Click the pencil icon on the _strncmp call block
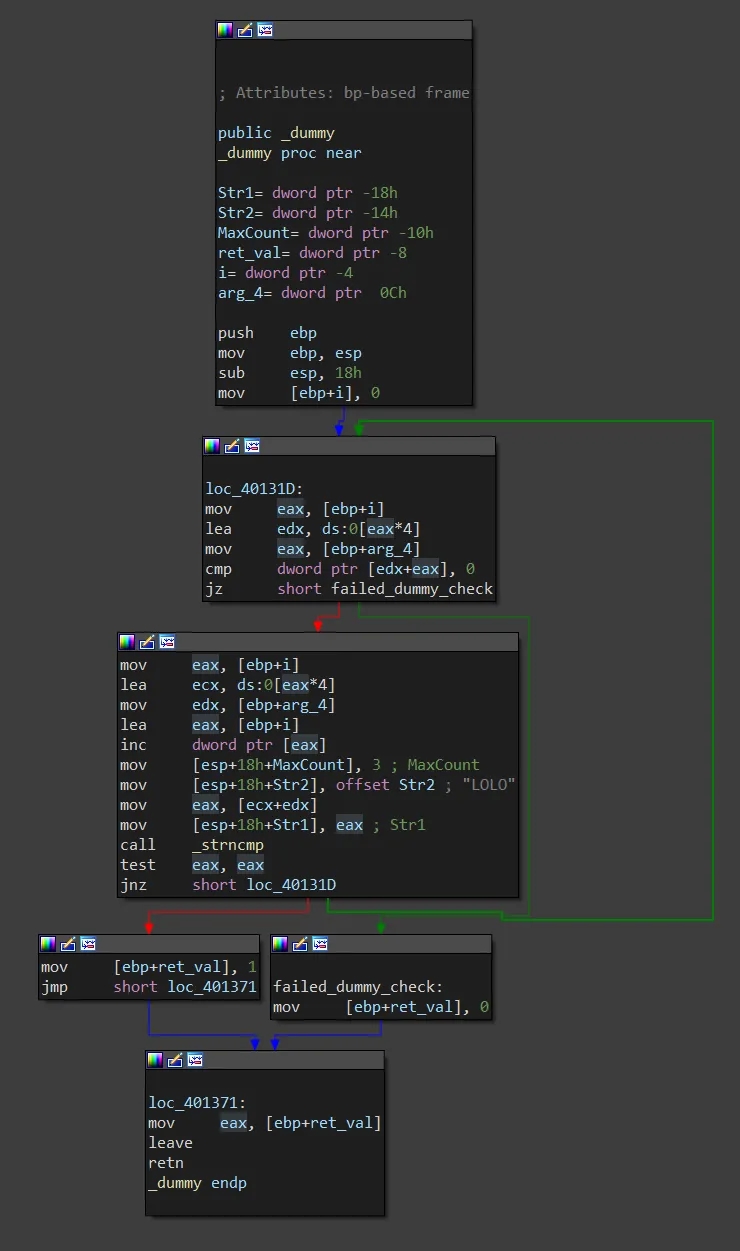 pos(147,642)
